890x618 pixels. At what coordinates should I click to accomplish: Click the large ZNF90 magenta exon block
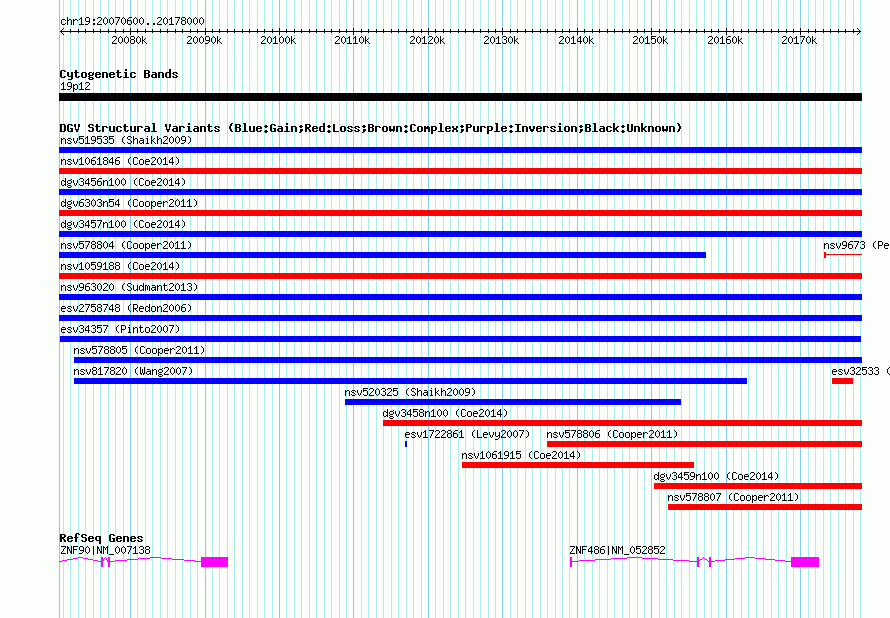[215, 562]
